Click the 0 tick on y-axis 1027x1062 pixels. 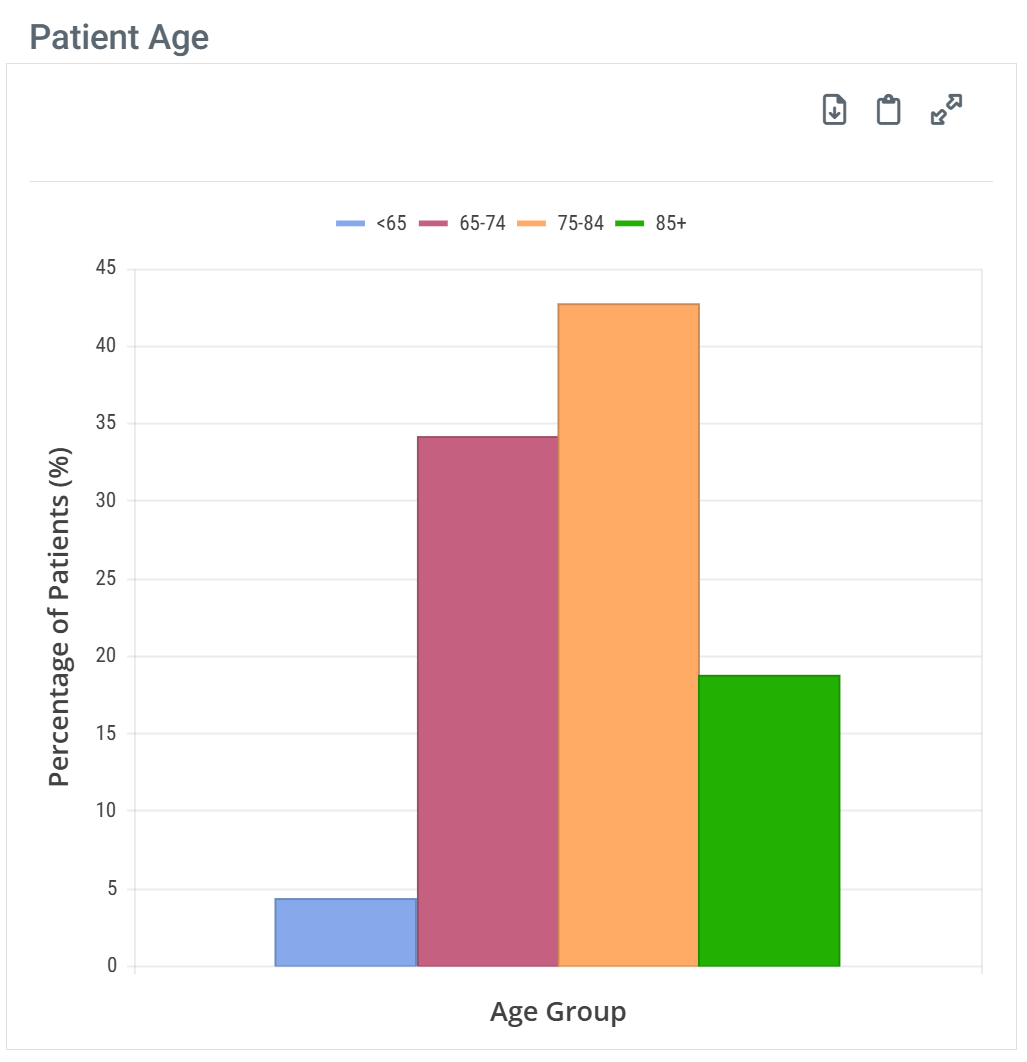(111, 966)
